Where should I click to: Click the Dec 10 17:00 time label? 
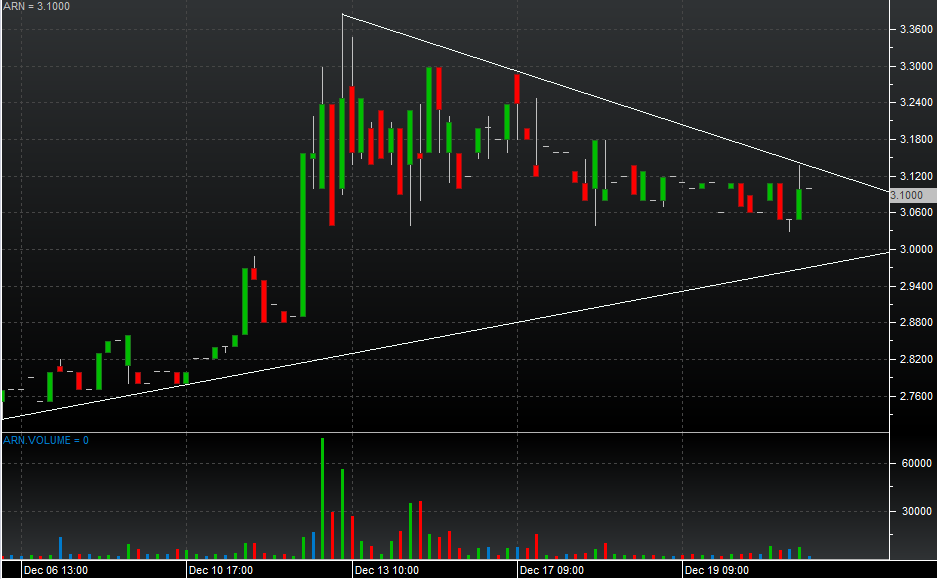pos(221,570)
